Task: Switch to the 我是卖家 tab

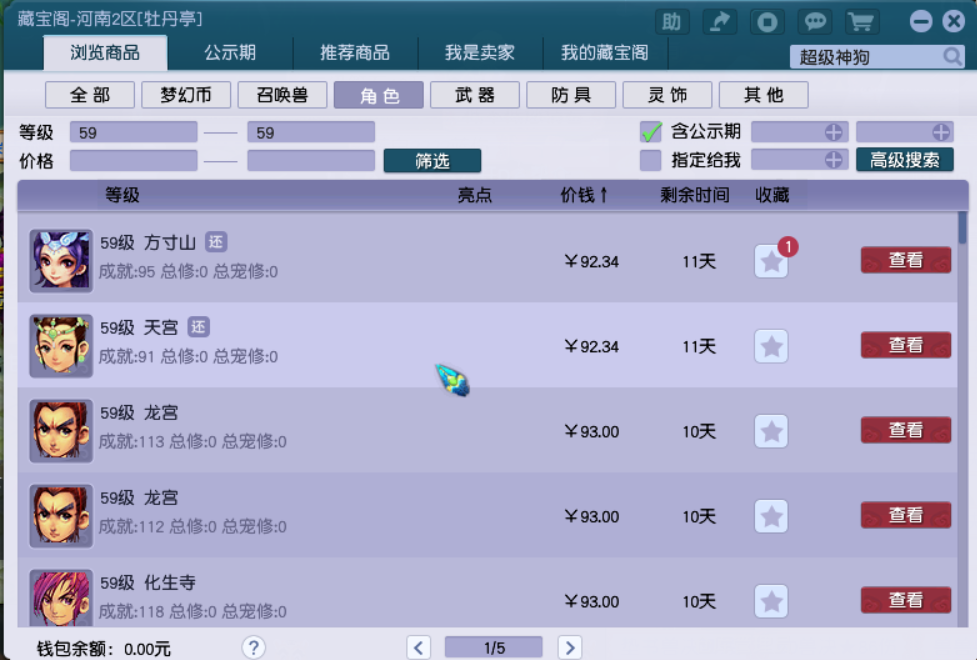Action: [479, 53]
